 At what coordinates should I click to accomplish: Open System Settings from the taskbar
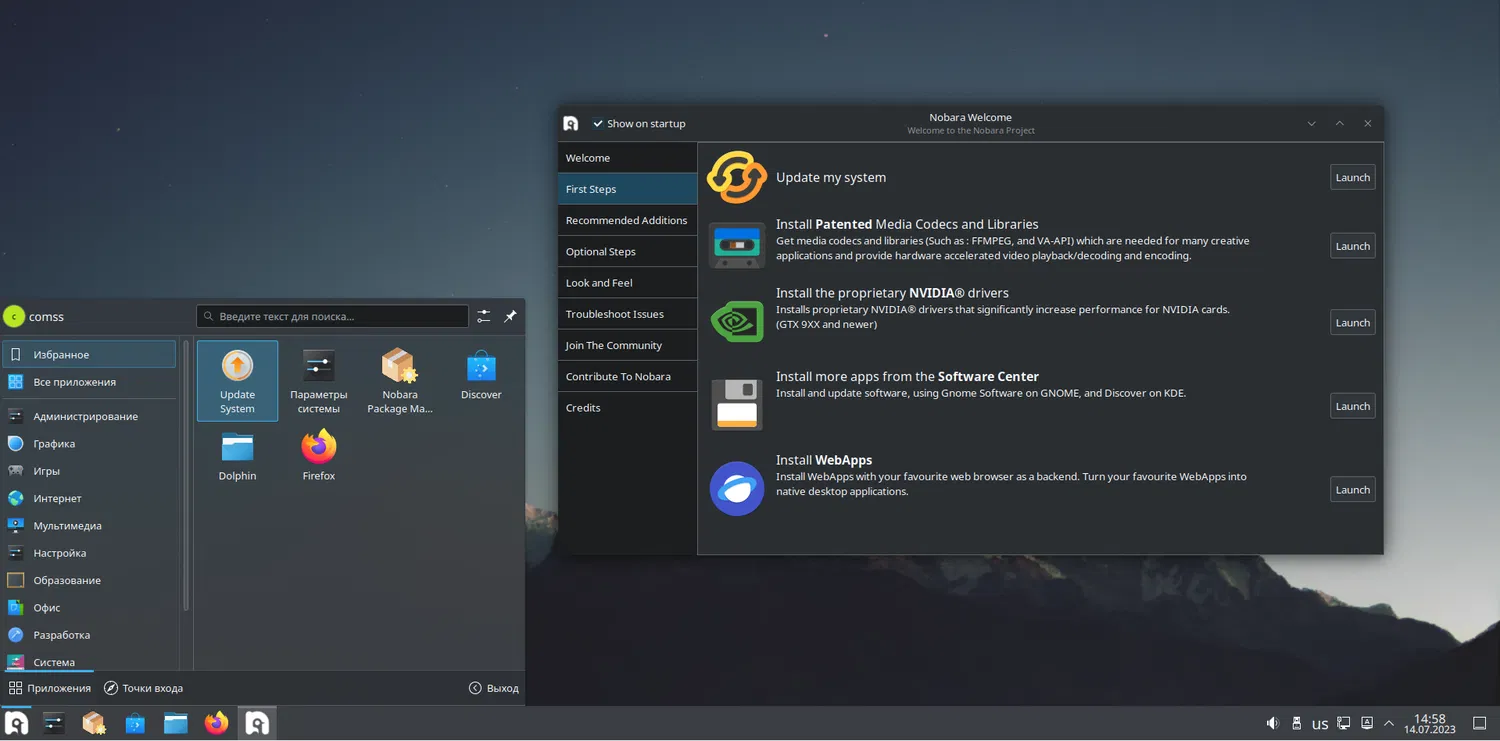click(54, 723)
